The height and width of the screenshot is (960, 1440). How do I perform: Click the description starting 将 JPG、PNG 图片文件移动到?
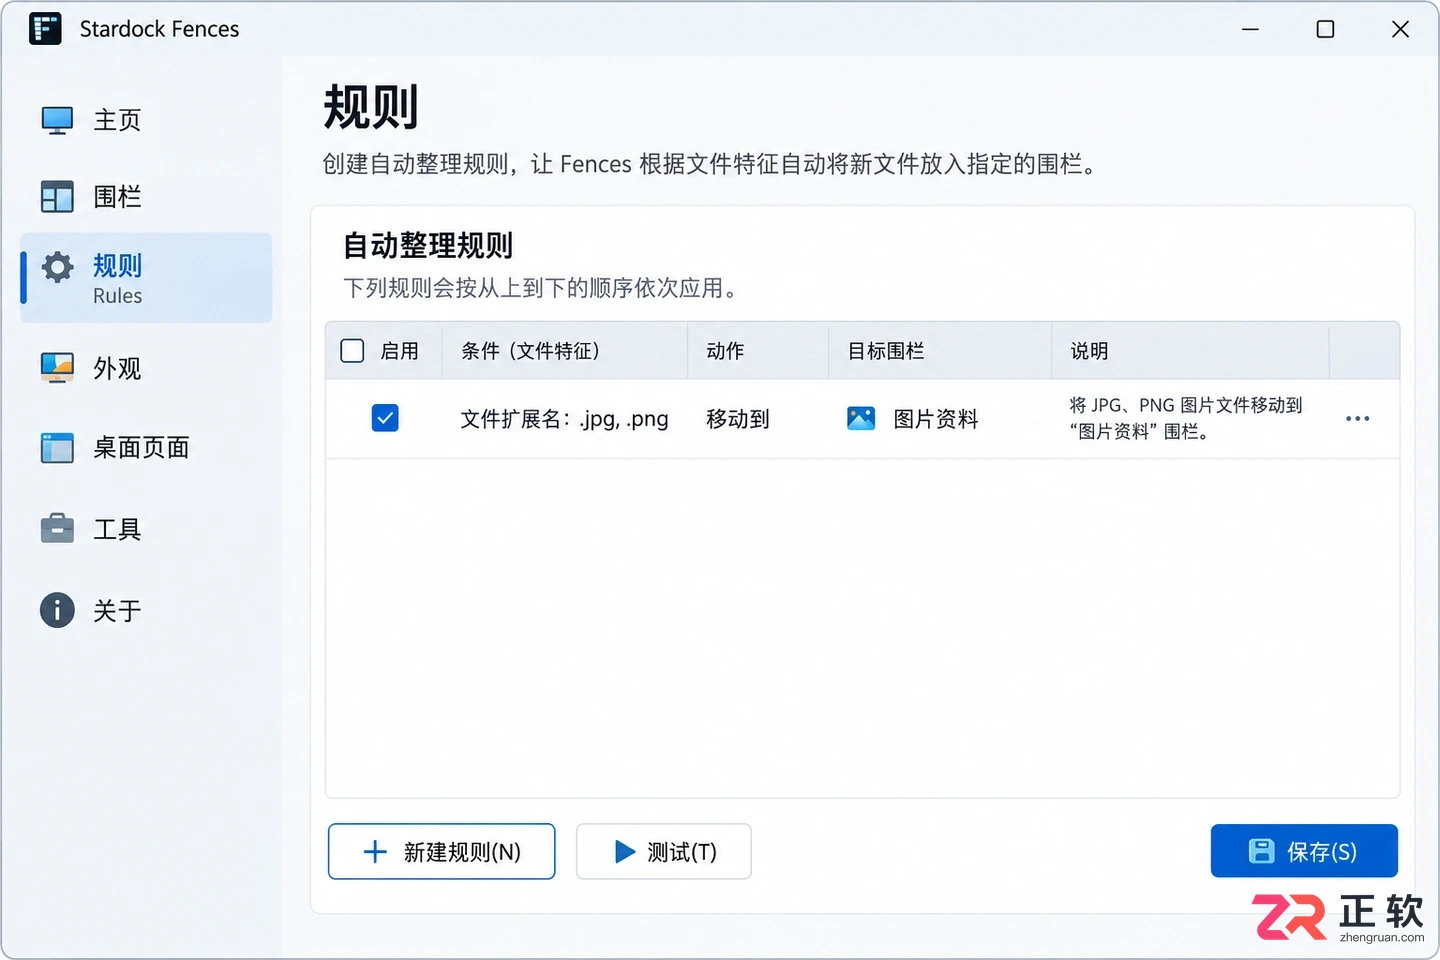click(1186, 418)
